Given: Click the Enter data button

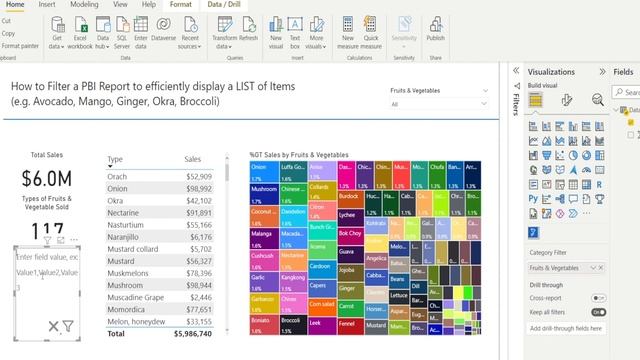Looking at the screenshot, I should [x=140, y=33].
